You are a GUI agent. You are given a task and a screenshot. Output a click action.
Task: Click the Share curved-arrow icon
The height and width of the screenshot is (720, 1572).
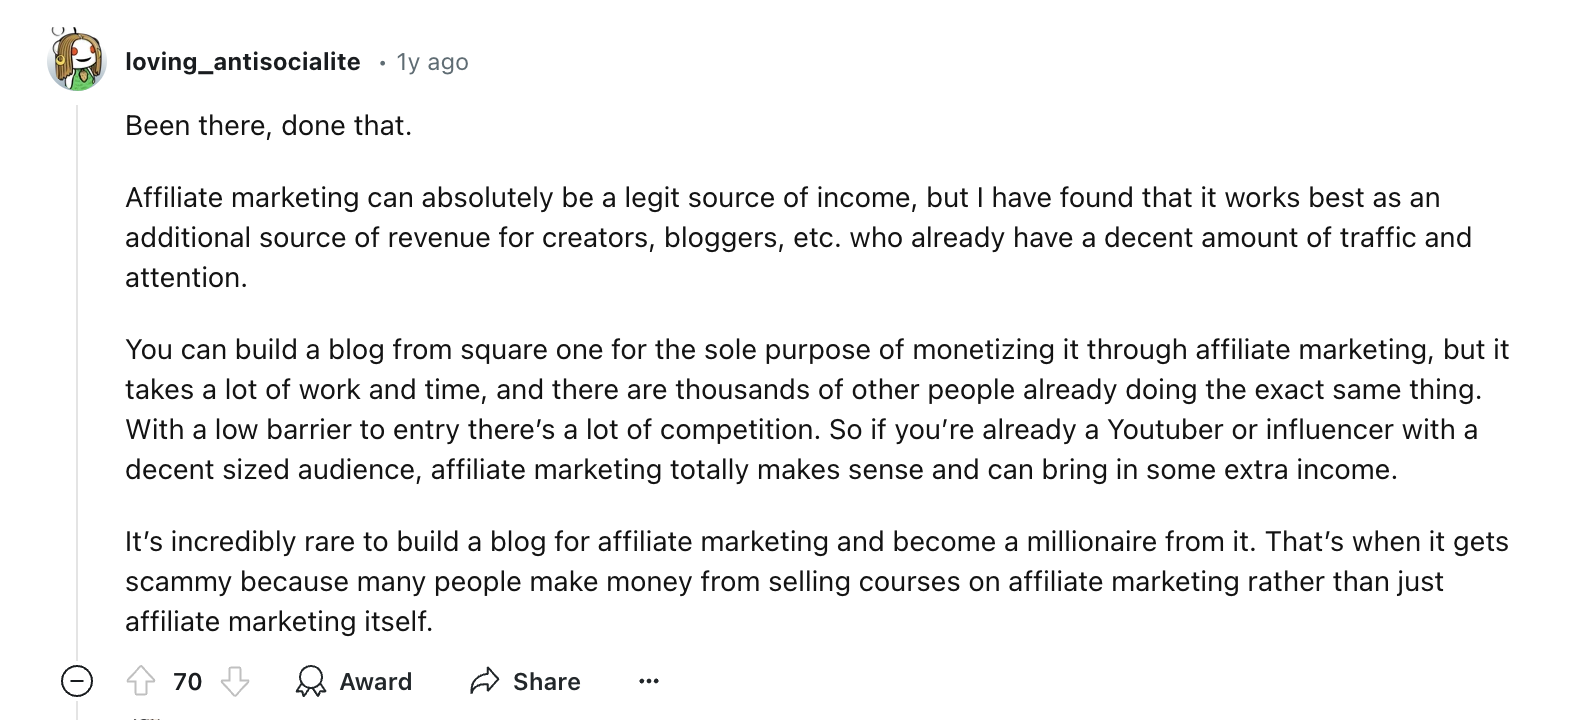point(485,681)
